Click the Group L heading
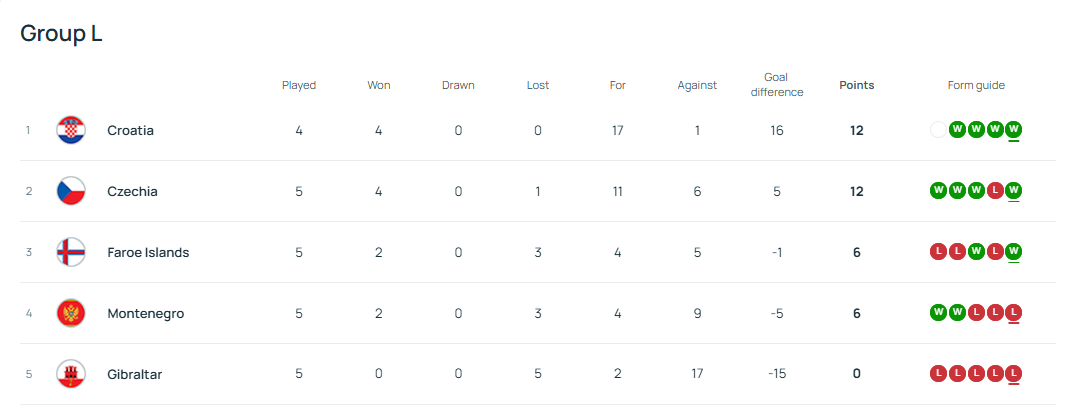The height and width of the screenshot is (420, 1074). pyautogui.click(x=61, y=34)
